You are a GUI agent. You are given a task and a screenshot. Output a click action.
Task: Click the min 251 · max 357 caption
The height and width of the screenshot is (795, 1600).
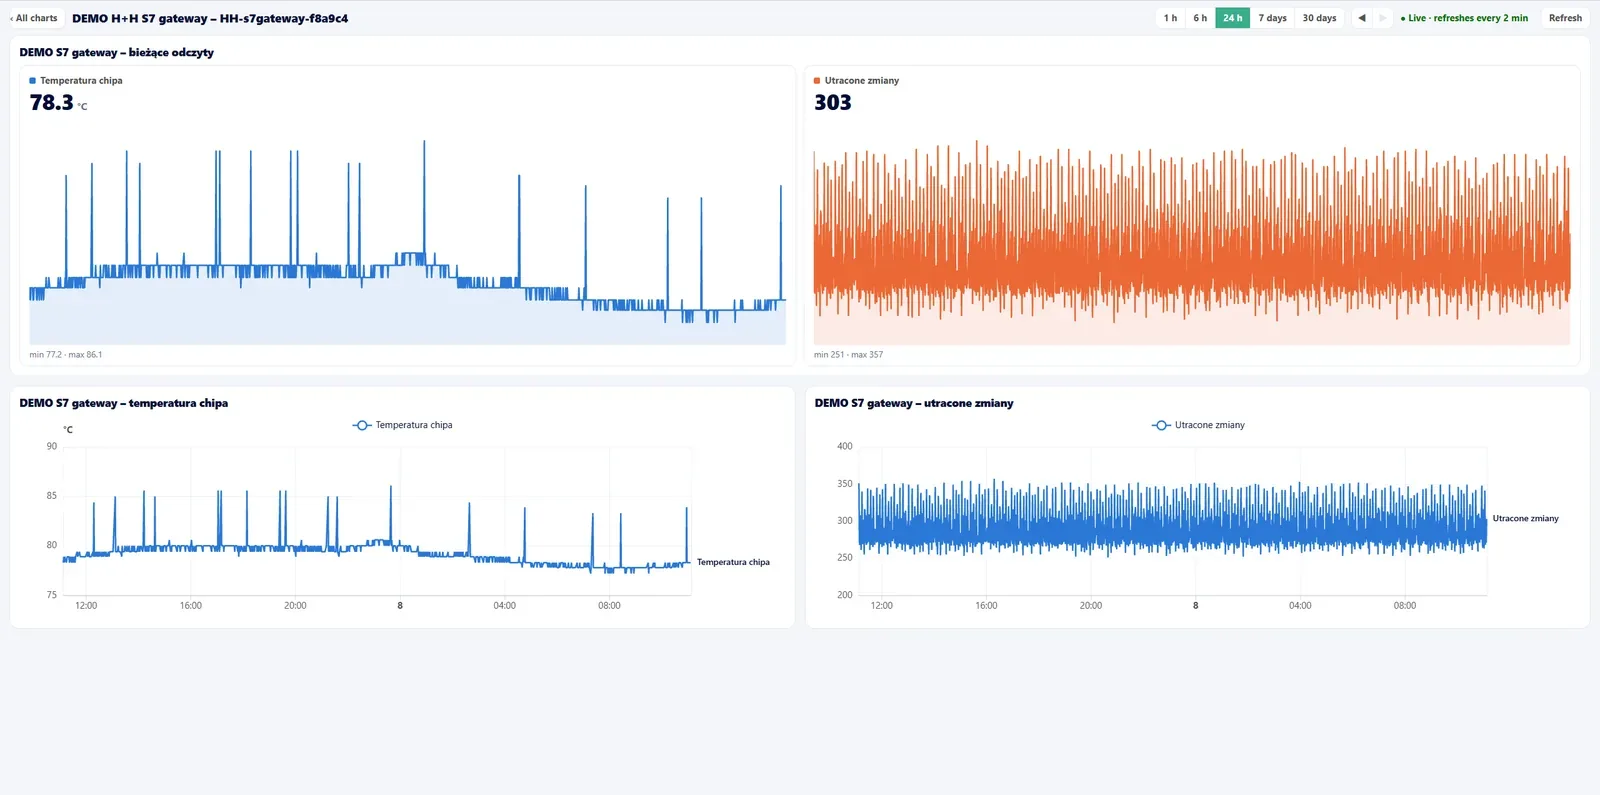pos(848,355)
